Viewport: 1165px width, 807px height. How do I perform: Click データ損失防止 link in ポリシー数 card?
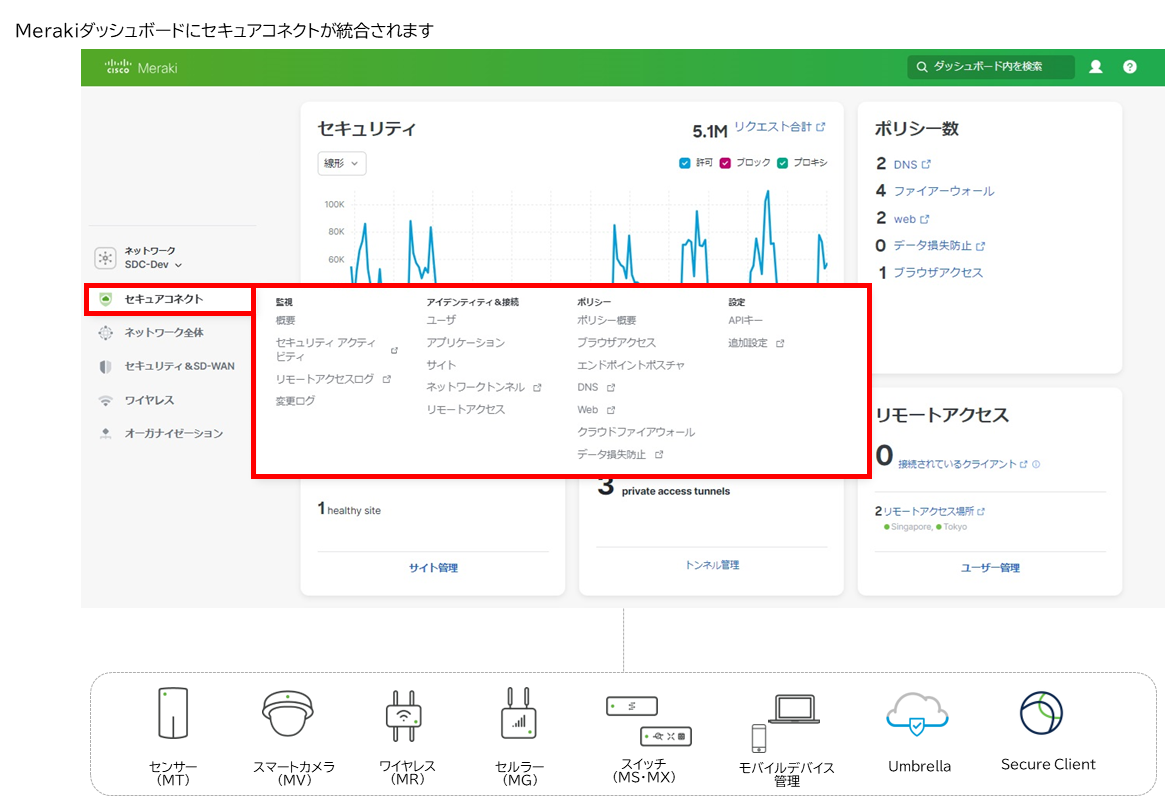point(932,245)
